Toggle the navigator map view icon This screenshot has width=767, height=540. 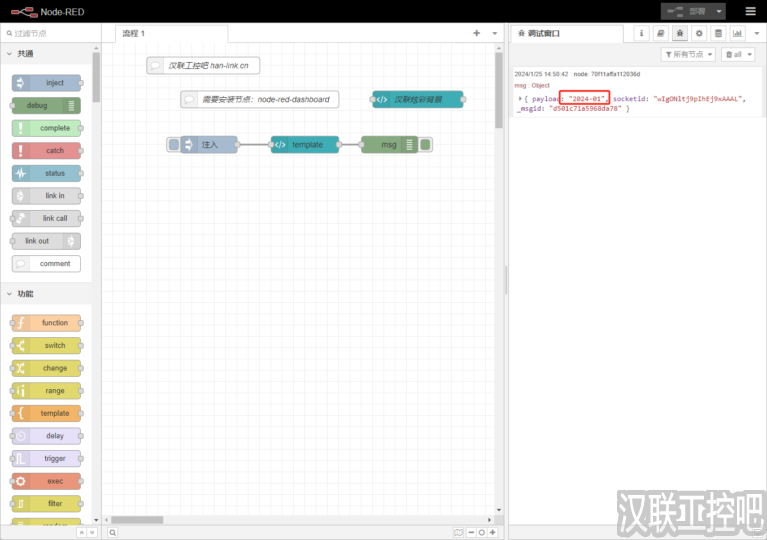tap(458, 532)
